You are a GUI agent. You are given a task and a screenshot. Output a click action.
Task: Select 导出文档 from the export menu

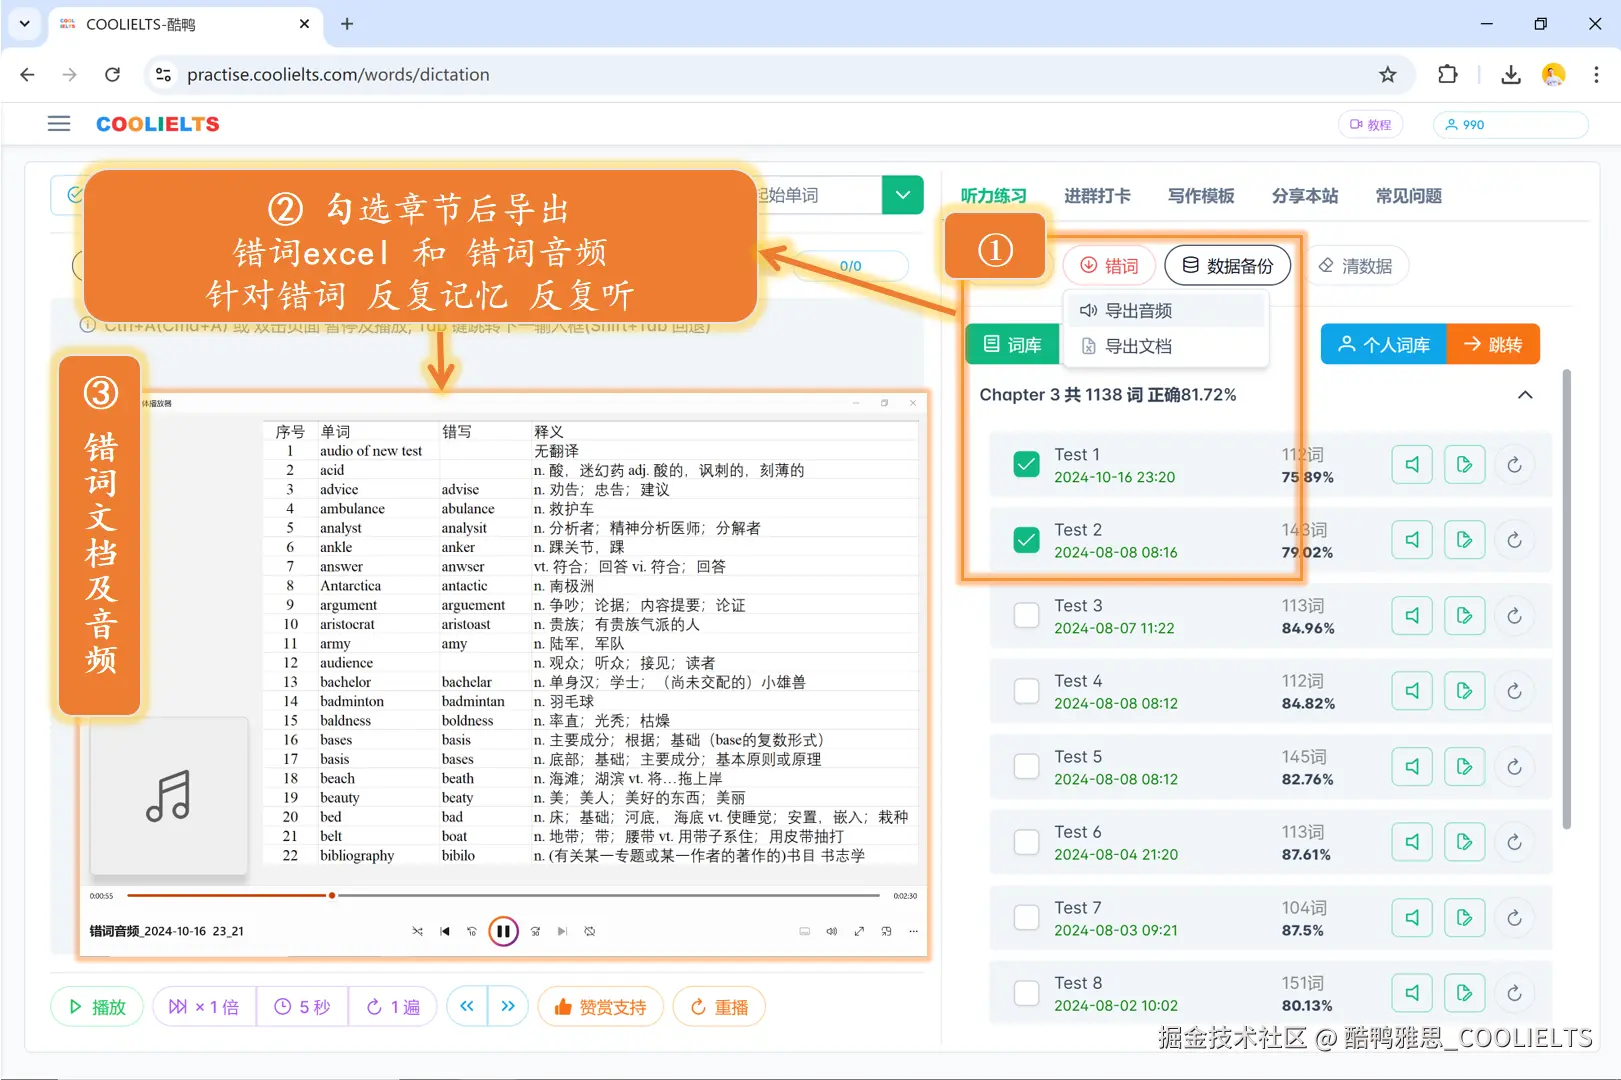[1139, 347]
